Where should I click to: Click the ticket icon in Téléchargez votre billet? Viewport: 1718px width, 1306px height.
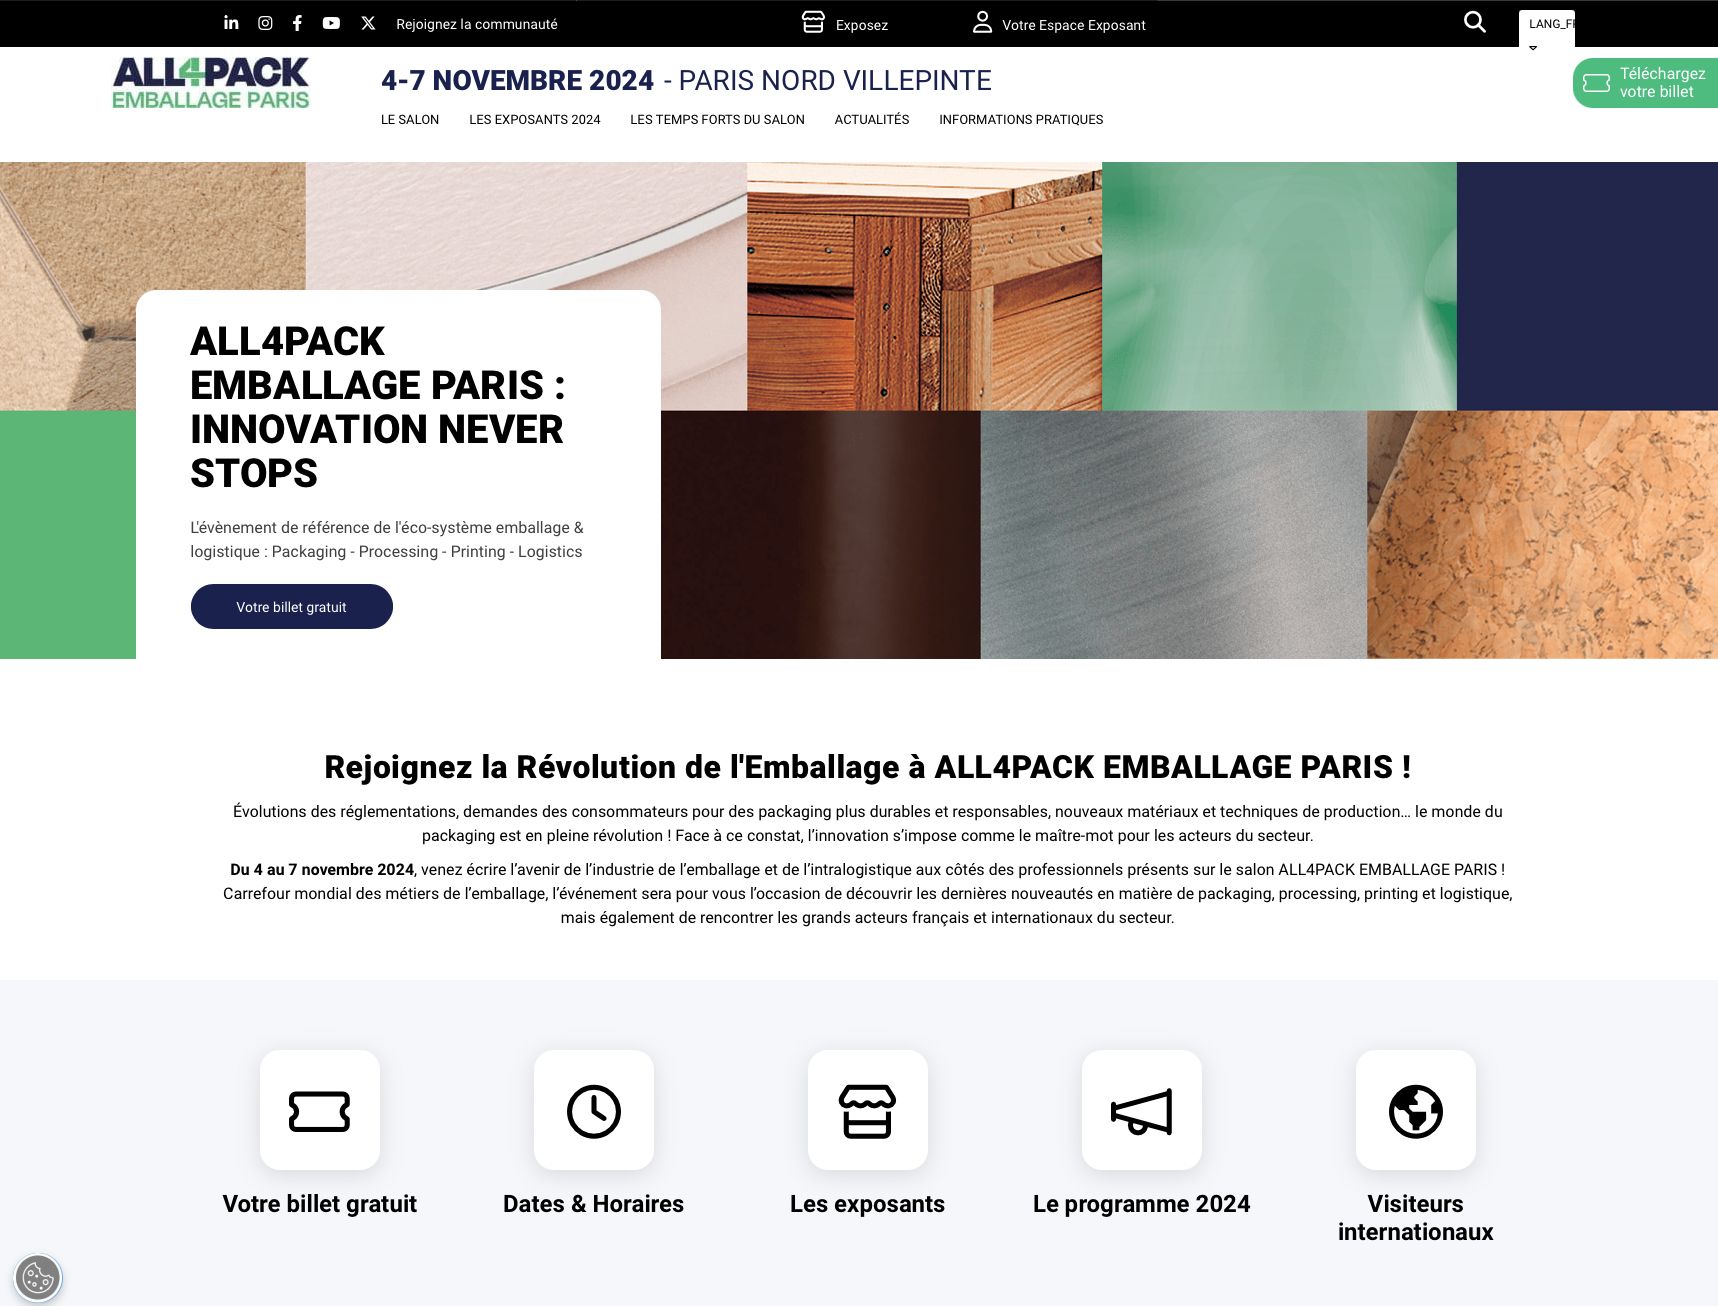tap(1597, 83)
